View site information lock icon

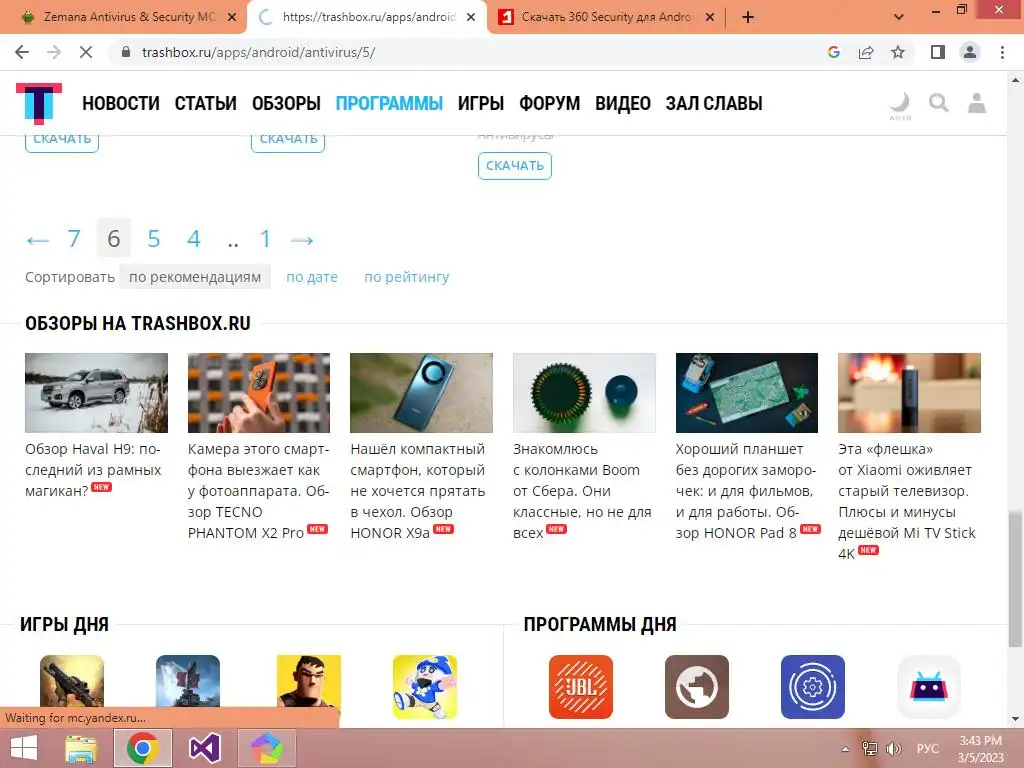[126, 52]
